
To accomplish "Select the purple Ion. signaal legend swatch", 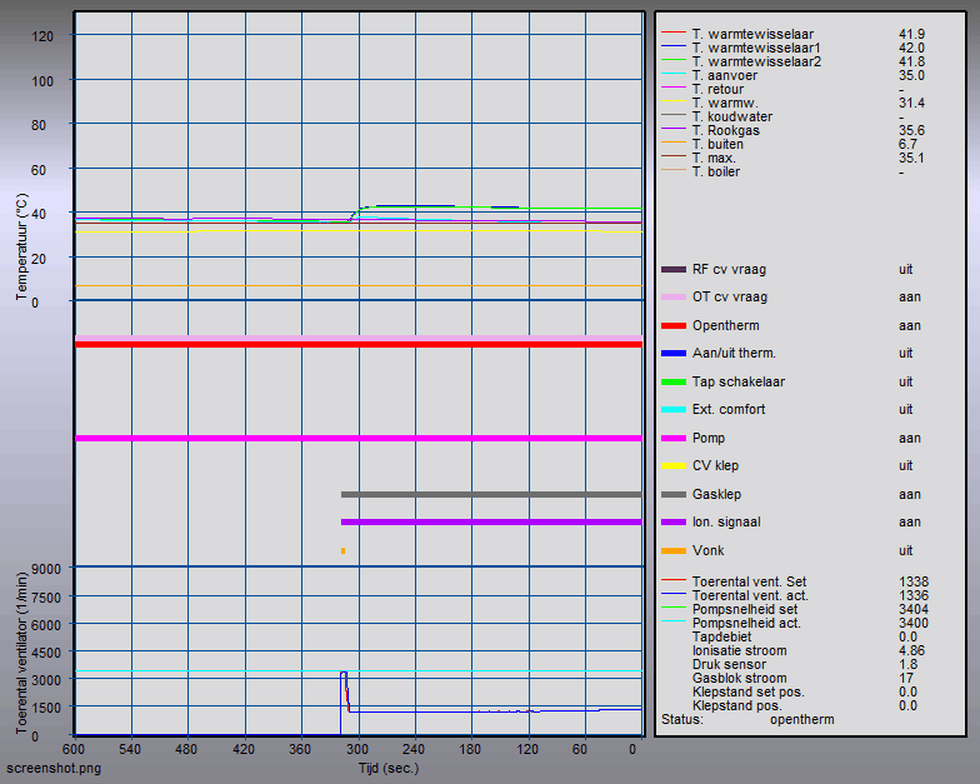I will pyautogui.click(x=673, y=522).
